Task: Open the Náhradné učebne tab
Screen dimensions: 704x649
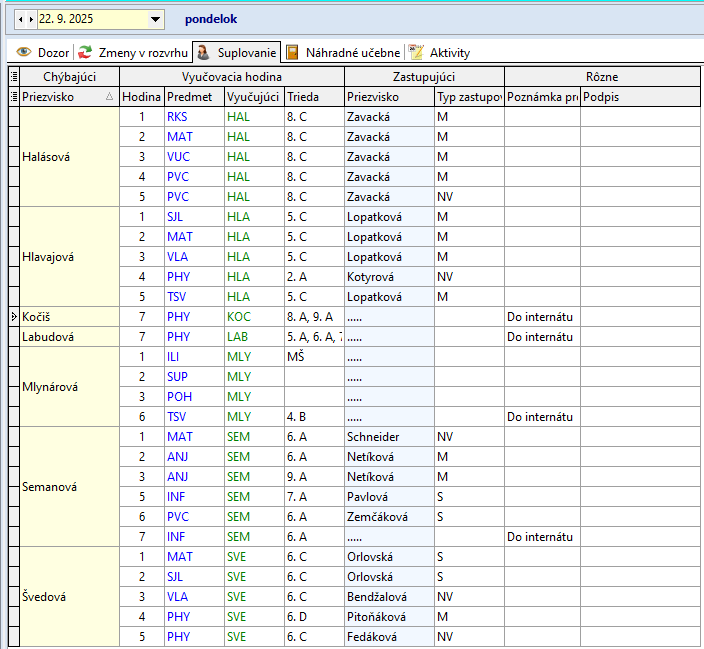Action: (x=343, y=52)
